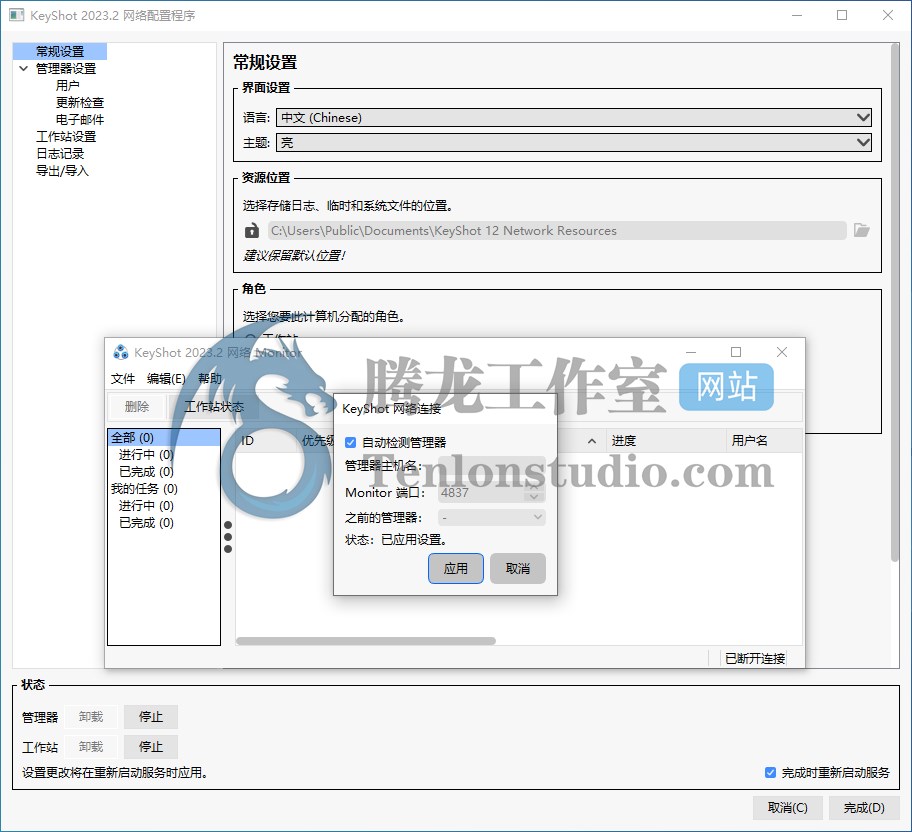The width and height of the screenshot is (912, 832).
Task: Click the lock icon beside resource path
Action: (251, 231)
